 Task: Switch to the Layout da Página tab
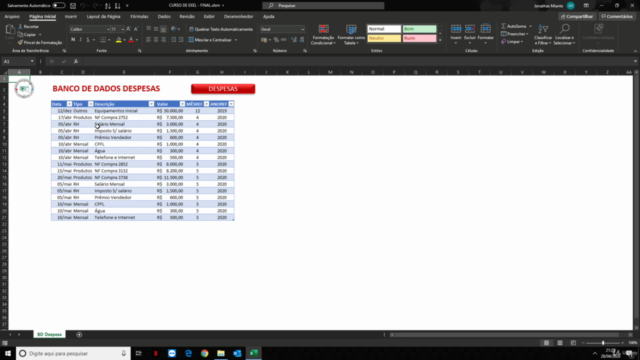103,16
